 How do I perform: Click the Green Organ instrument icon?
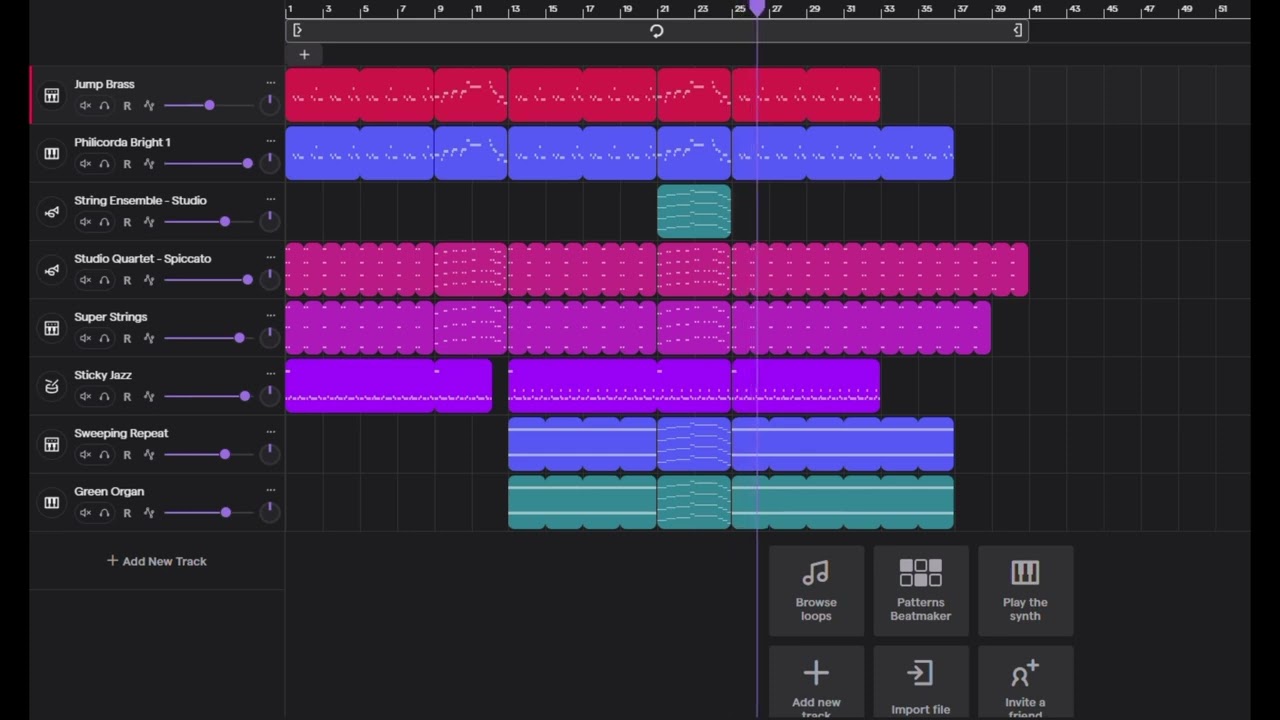tap(51, 502)
